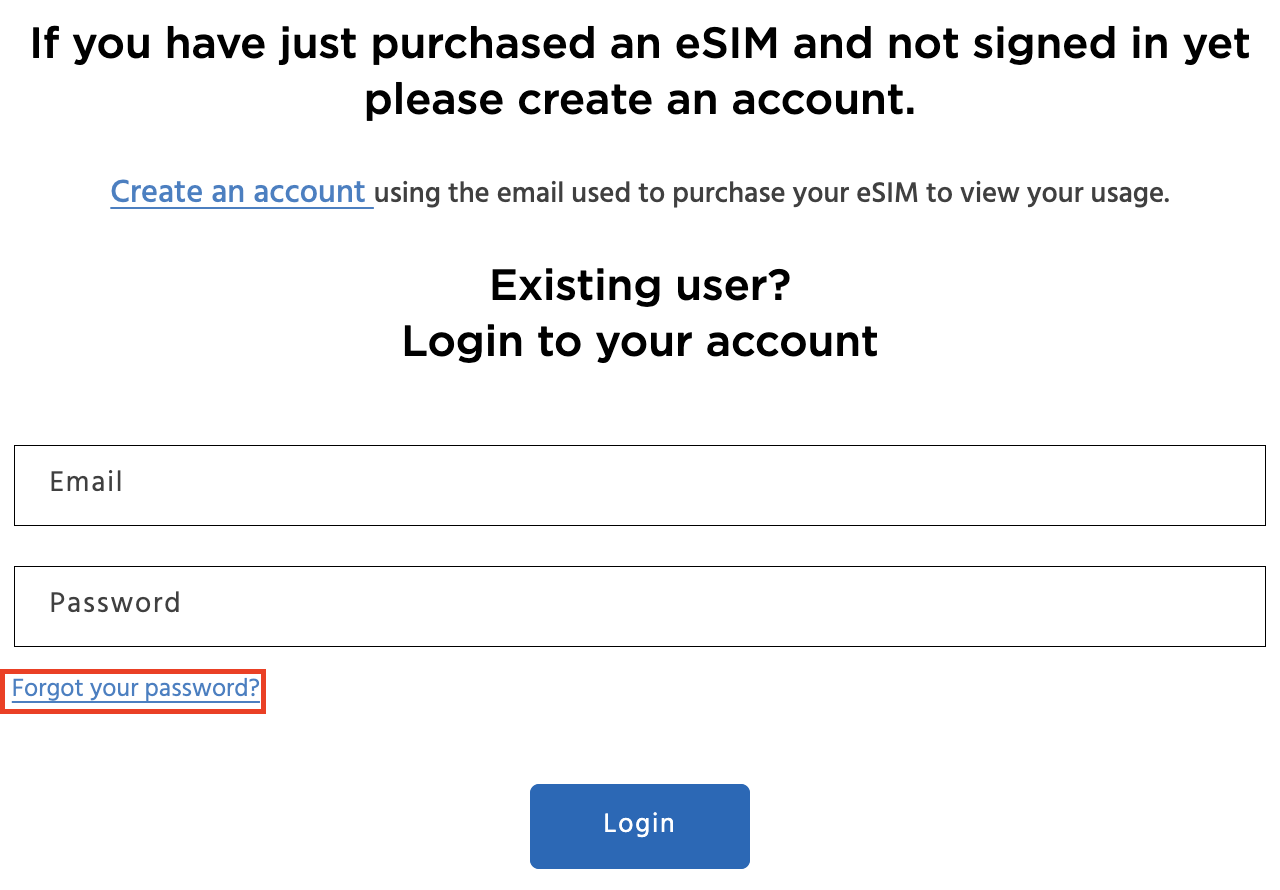This screenshot has height=890, width=1280.
Task: Open the Forgot your password link
Action: pyautogui.click(x=135, y=689)
